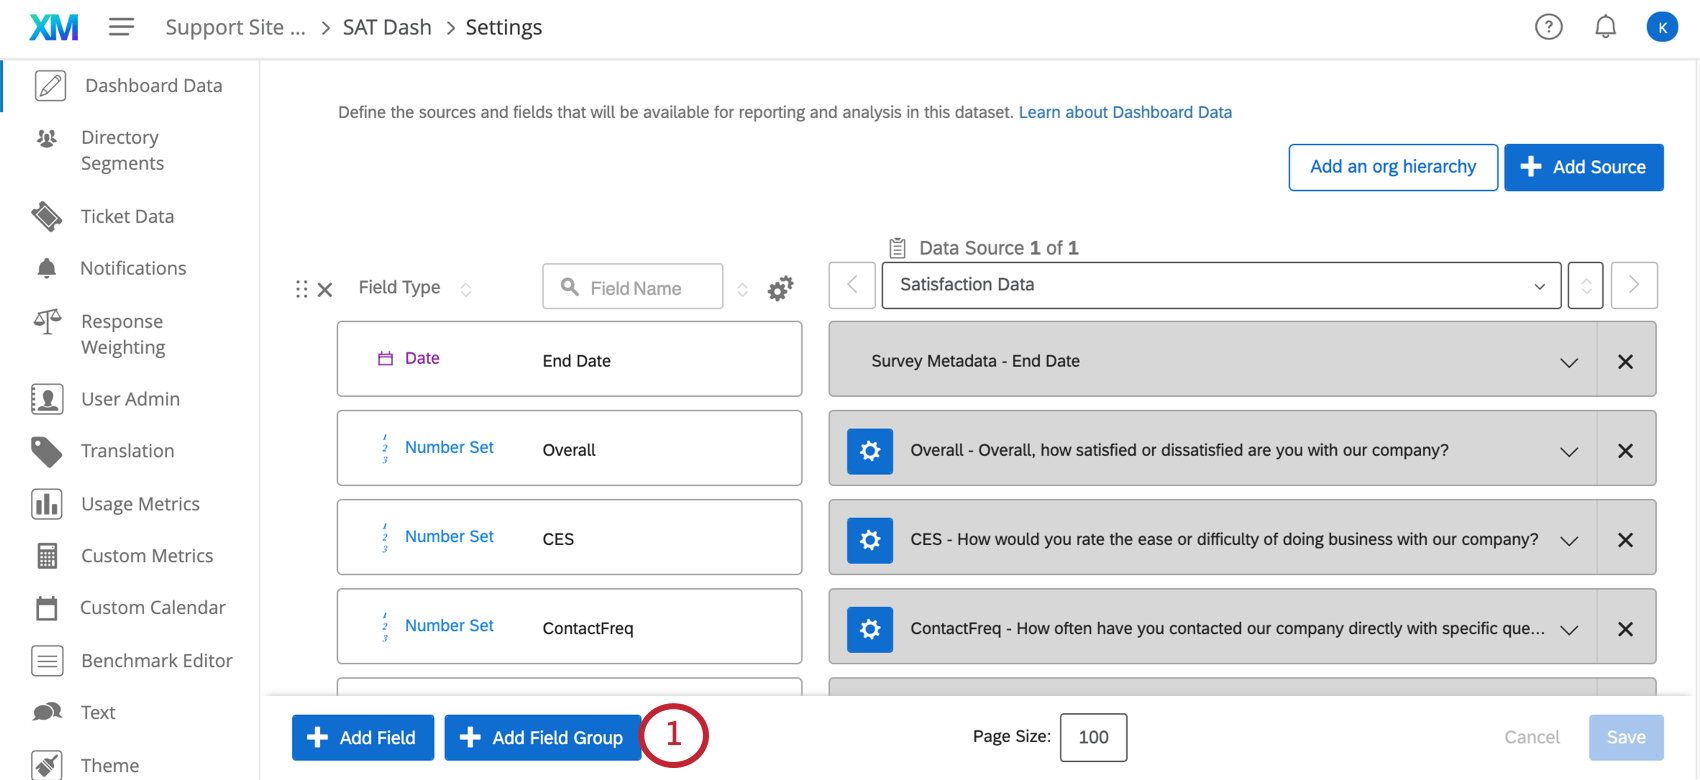This screenshot has height=780, width=1700.
Task: Open the hamburger navigation menu
Action: click(121, 27)
